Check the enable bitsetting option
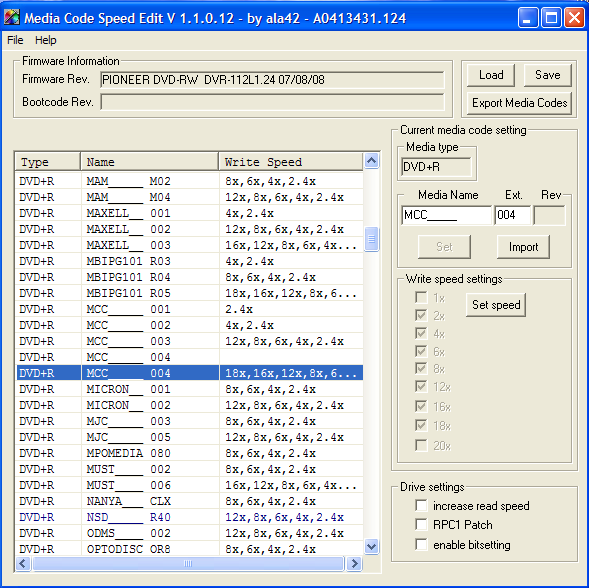This screenshot has width=589, height=588. 421,544
